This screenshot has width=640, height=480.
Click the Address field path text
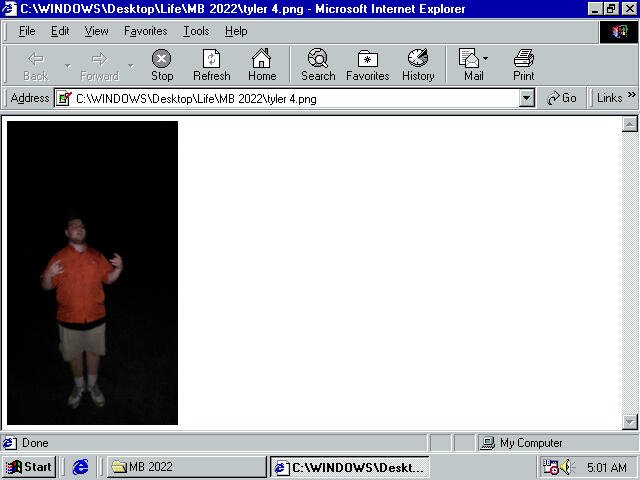pyautogui.click(x=196, y=99)
